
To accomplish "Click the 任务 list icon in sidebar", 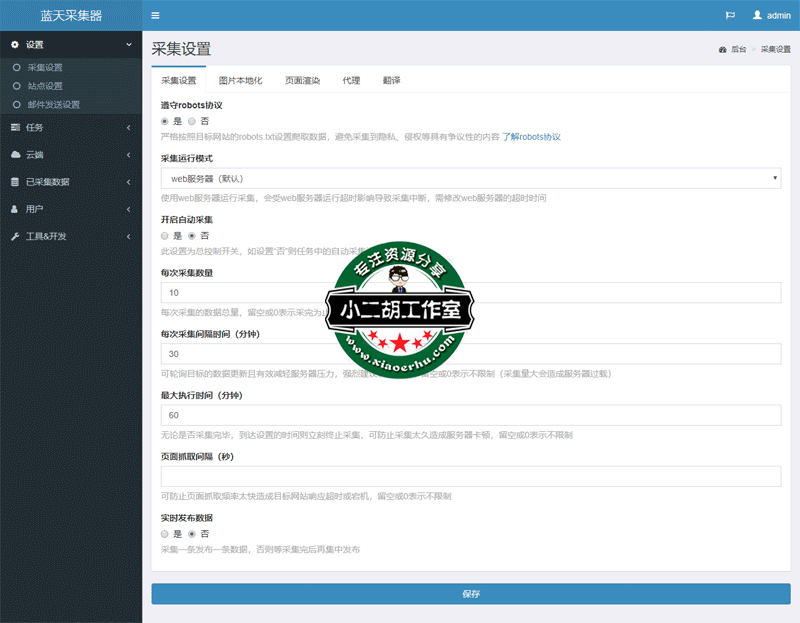I will pos(15,127).
